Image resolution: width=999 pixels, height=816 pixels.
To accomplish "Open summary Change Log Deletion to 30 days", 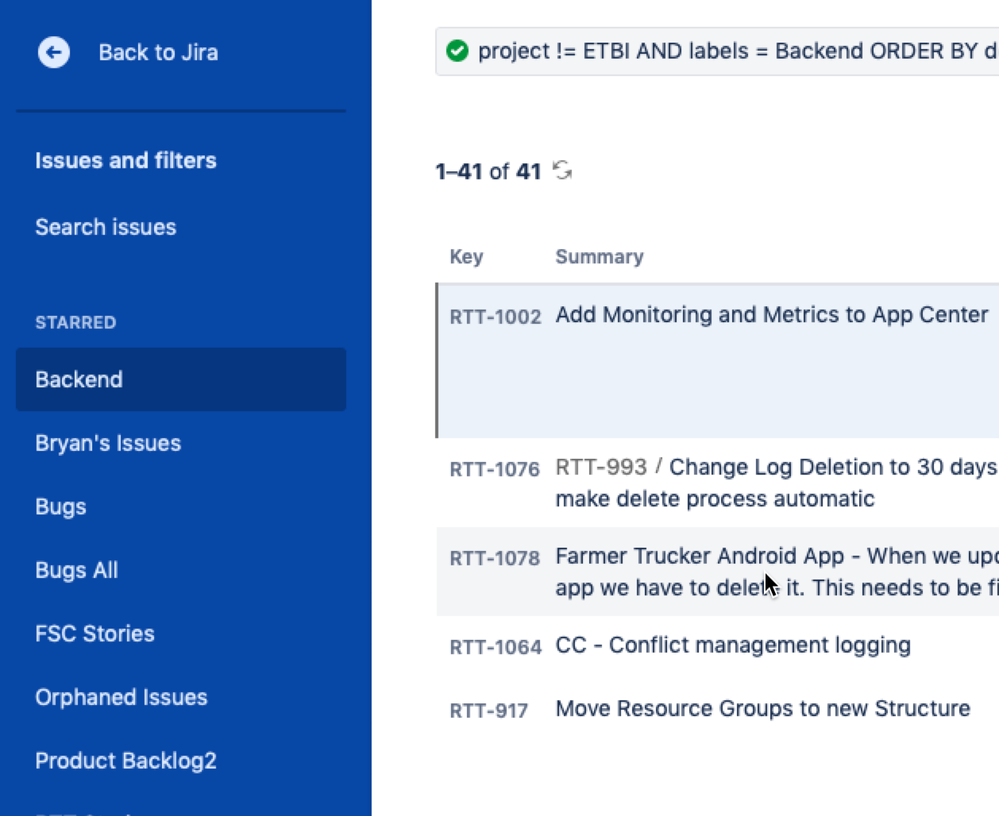I will click(777, 483).
